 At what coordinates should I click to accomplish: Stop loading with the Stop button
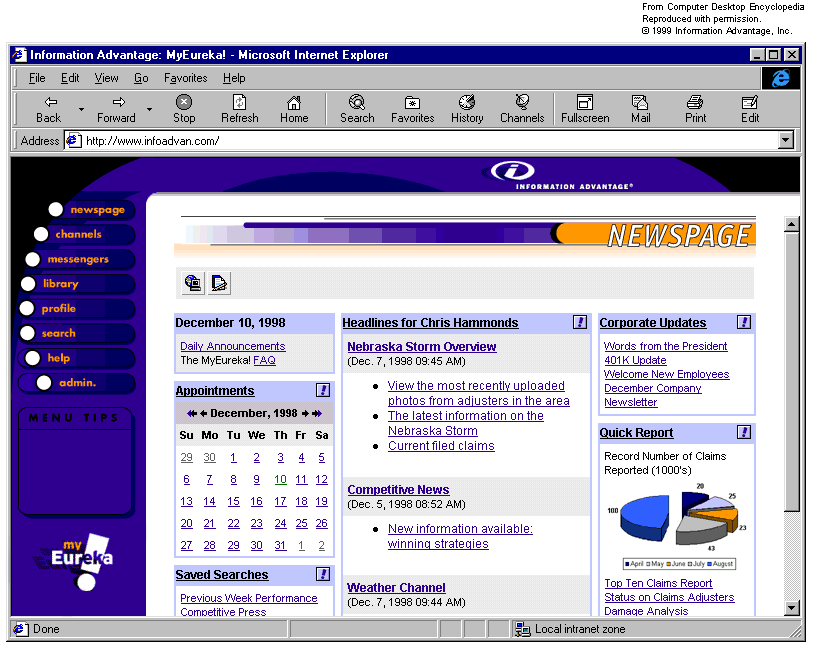(x=184, y=110)
